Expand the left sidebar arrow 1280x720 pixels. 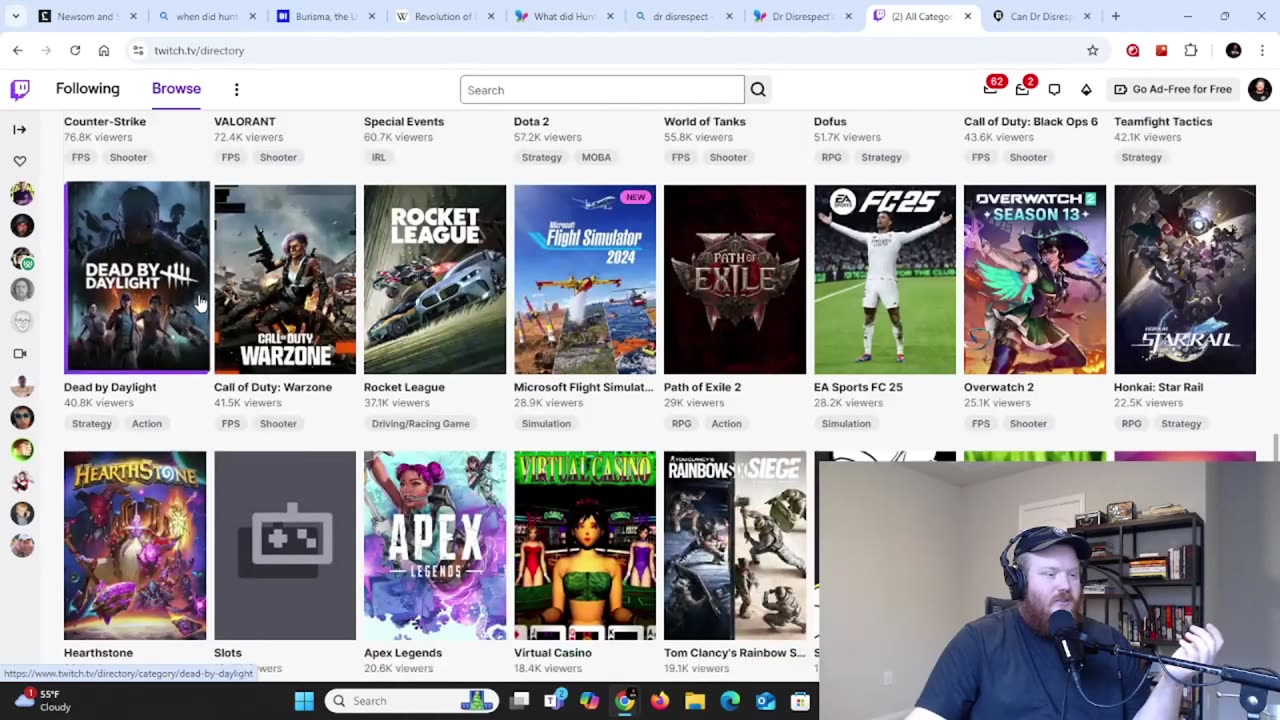pyautogui.click(x=20, y=129)
